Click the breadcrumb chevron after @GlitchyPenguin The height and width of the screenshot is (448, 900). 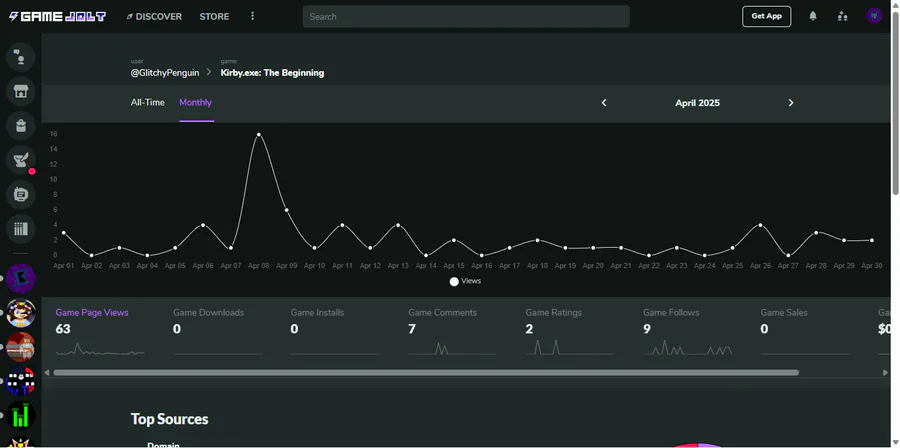[210, 72]
